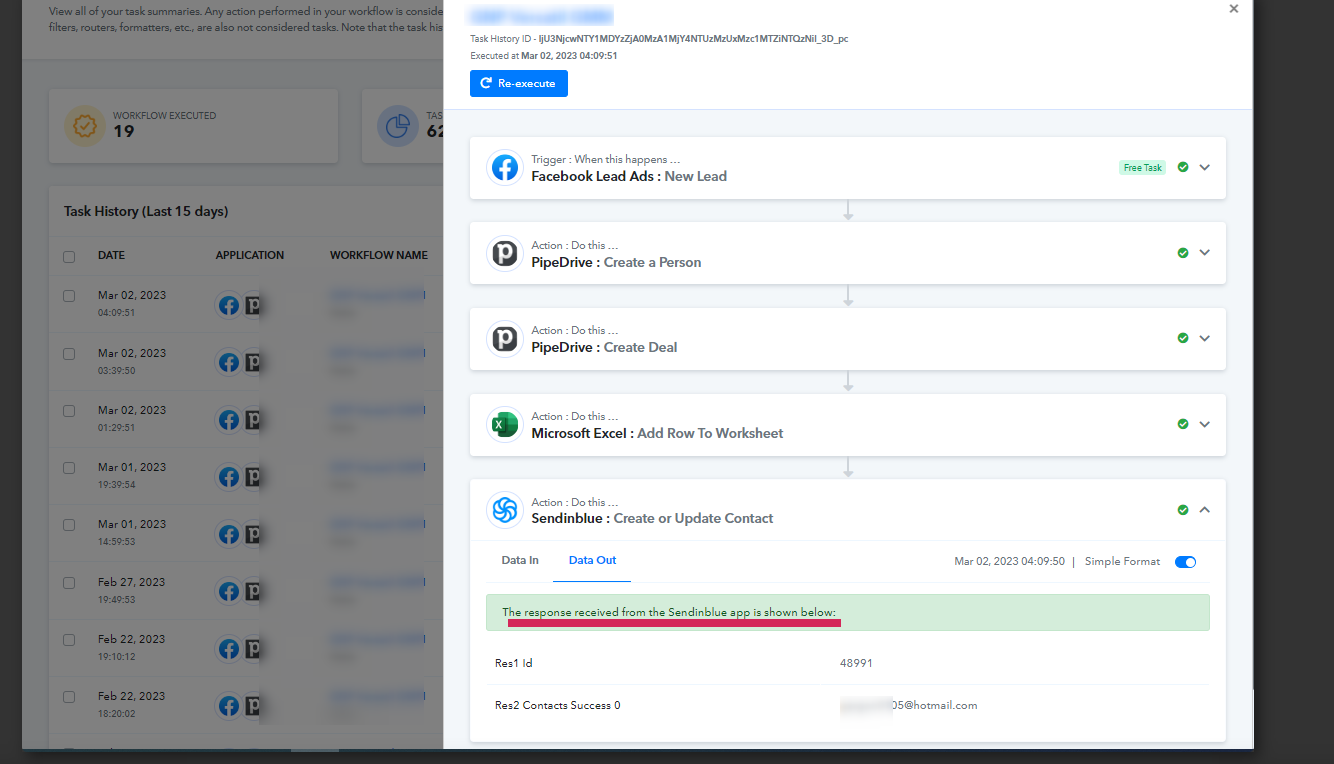Click the APPLICATION column header

250,256
